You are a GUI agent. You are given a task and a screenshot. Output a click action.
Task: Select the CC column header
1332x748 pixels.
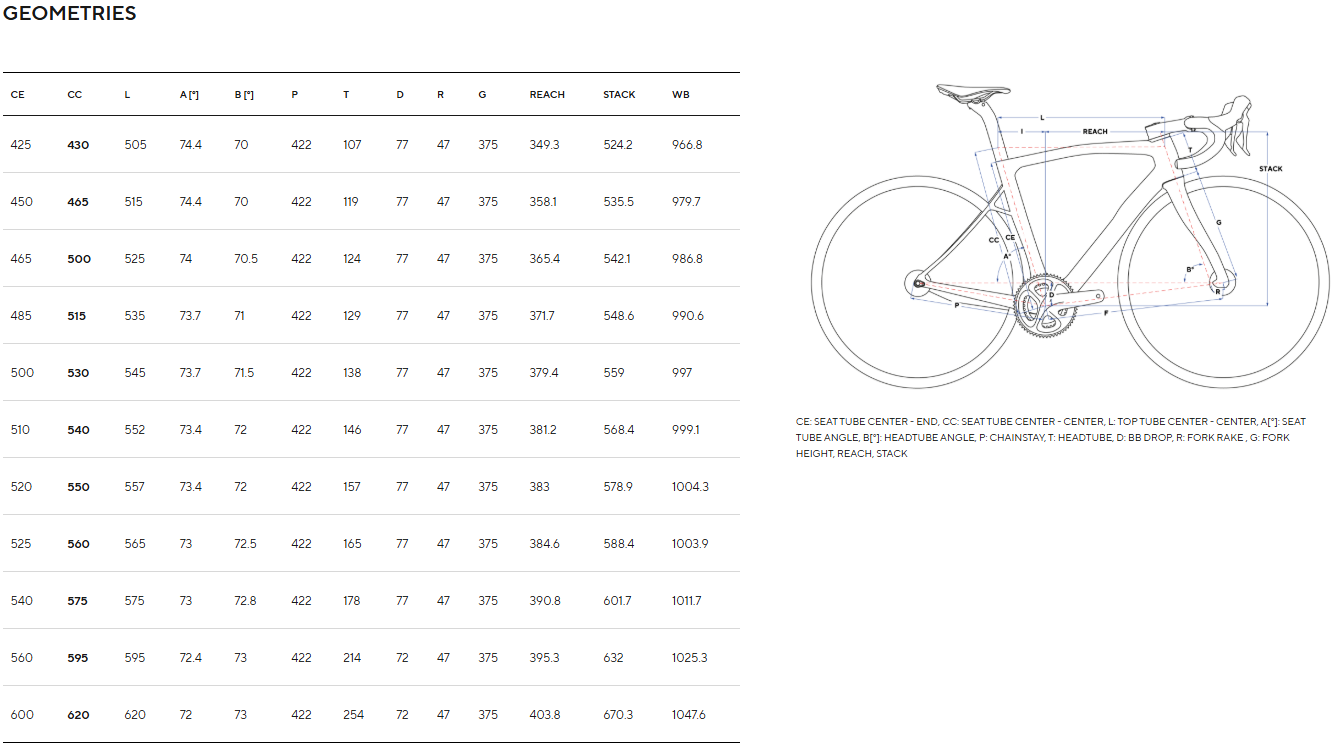[x=75, y=94]
